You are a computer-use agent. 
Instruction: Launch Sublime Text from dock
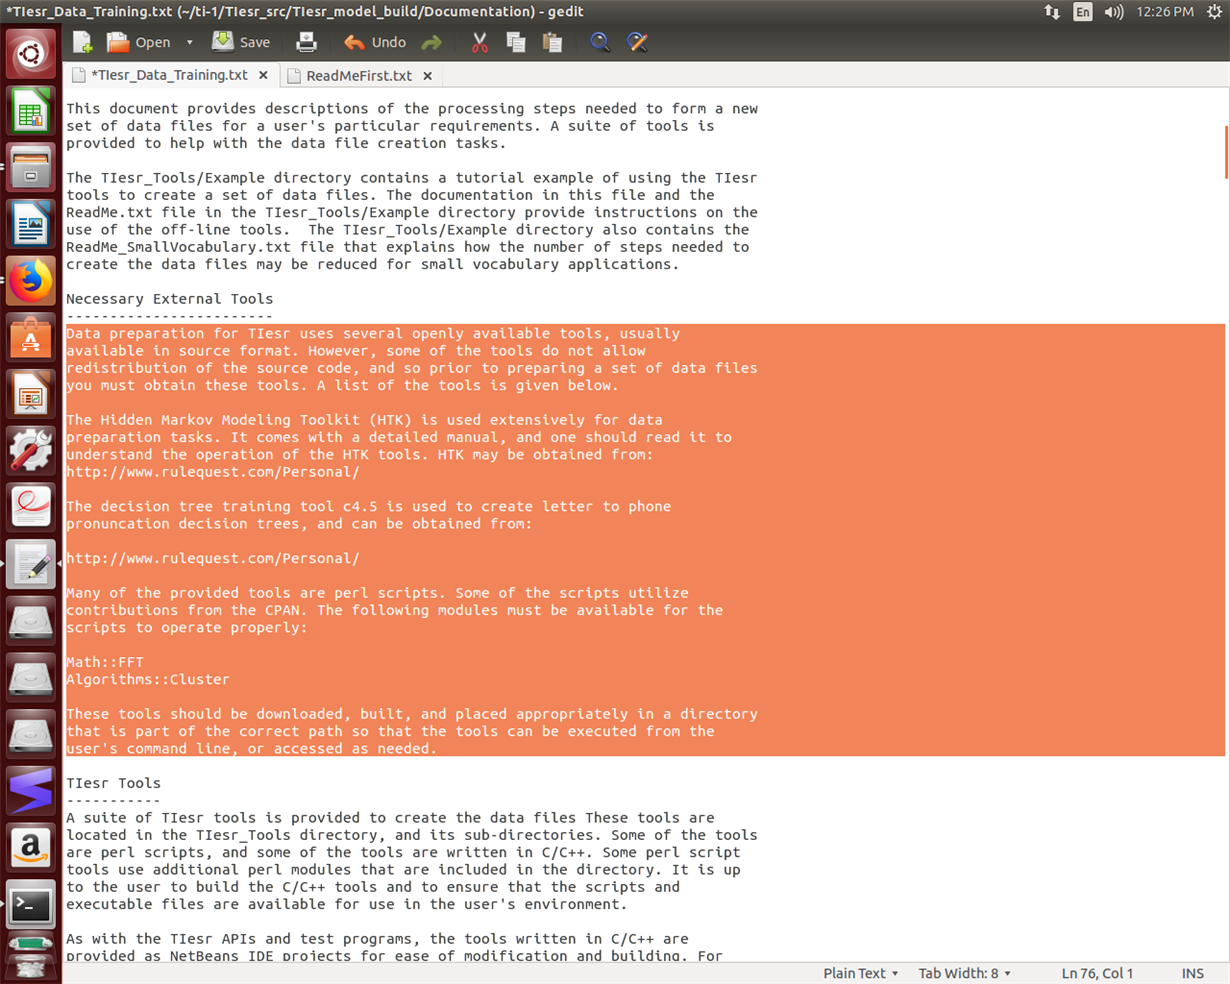click(x=31, y=792)
